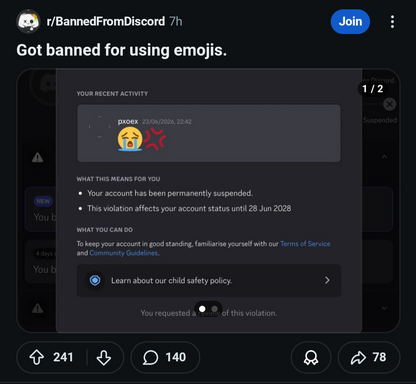Share the post with 78 shares
The height and width of the screenshot is (384, 416).
(369, 357)
